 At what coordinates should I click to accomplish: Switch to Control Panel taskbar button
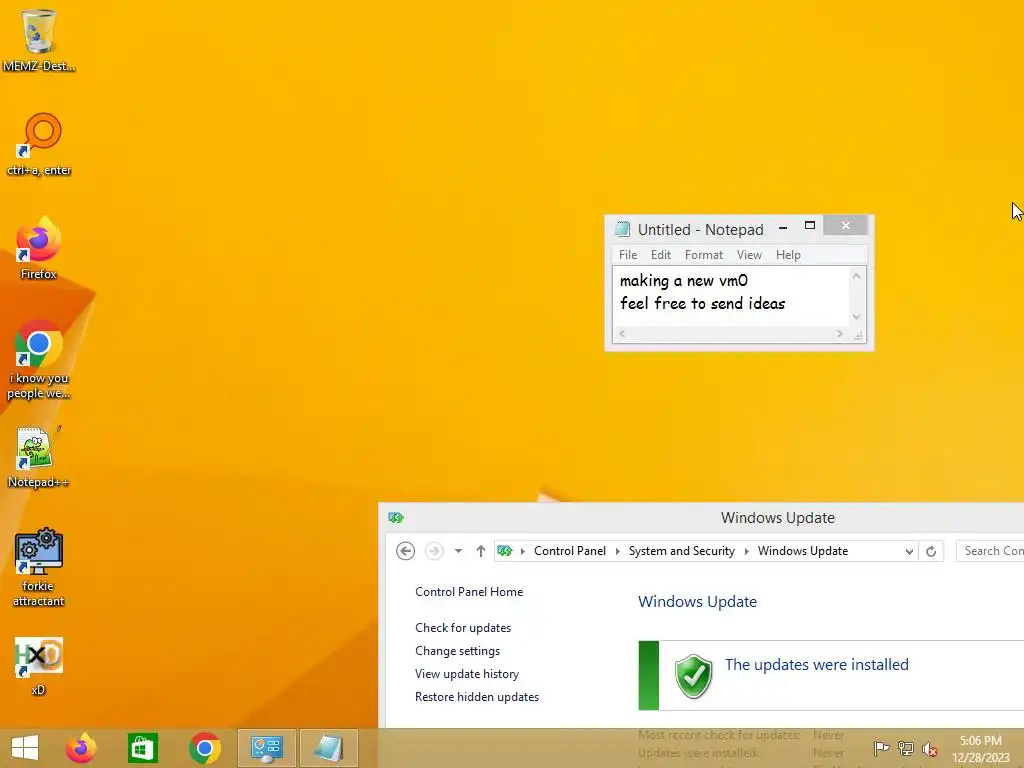pyautogui.click(x=266, y=748)
